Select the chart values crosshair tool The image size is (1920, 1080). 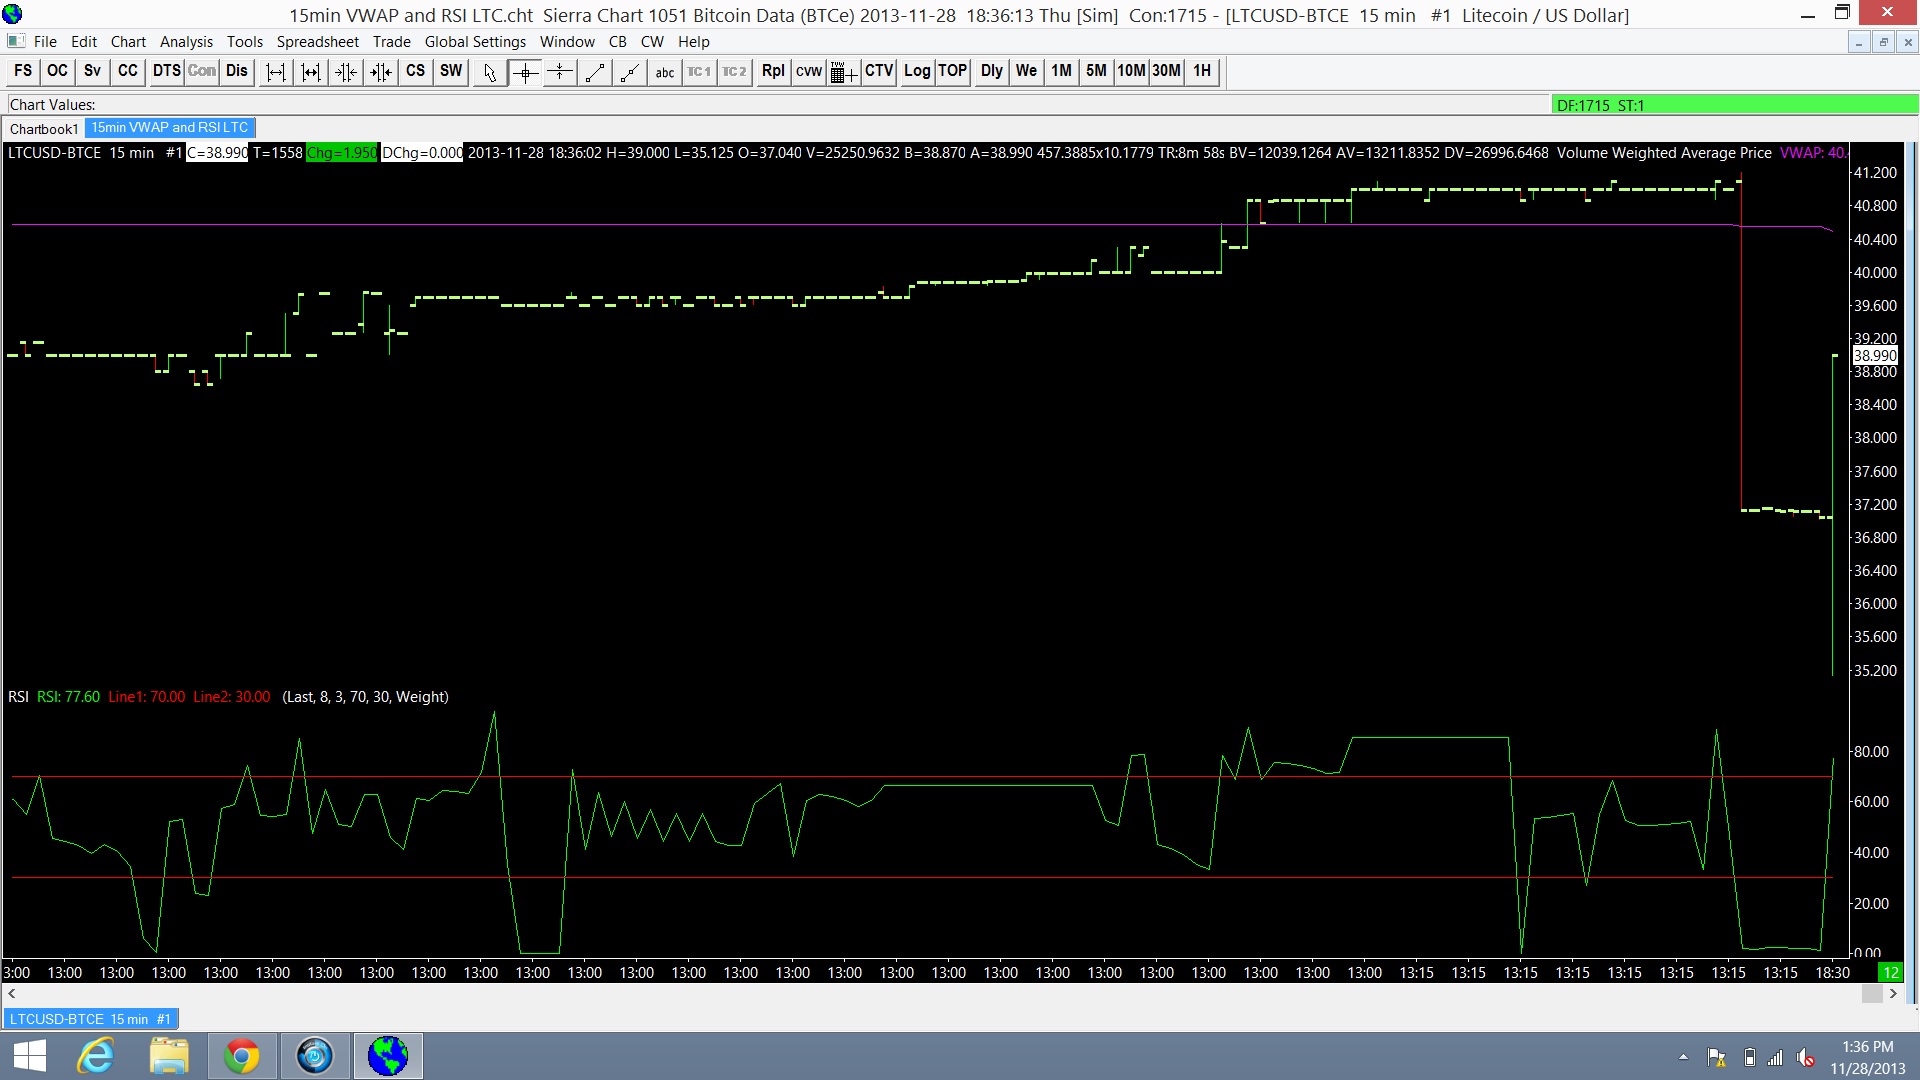click(x=525, y=72)
